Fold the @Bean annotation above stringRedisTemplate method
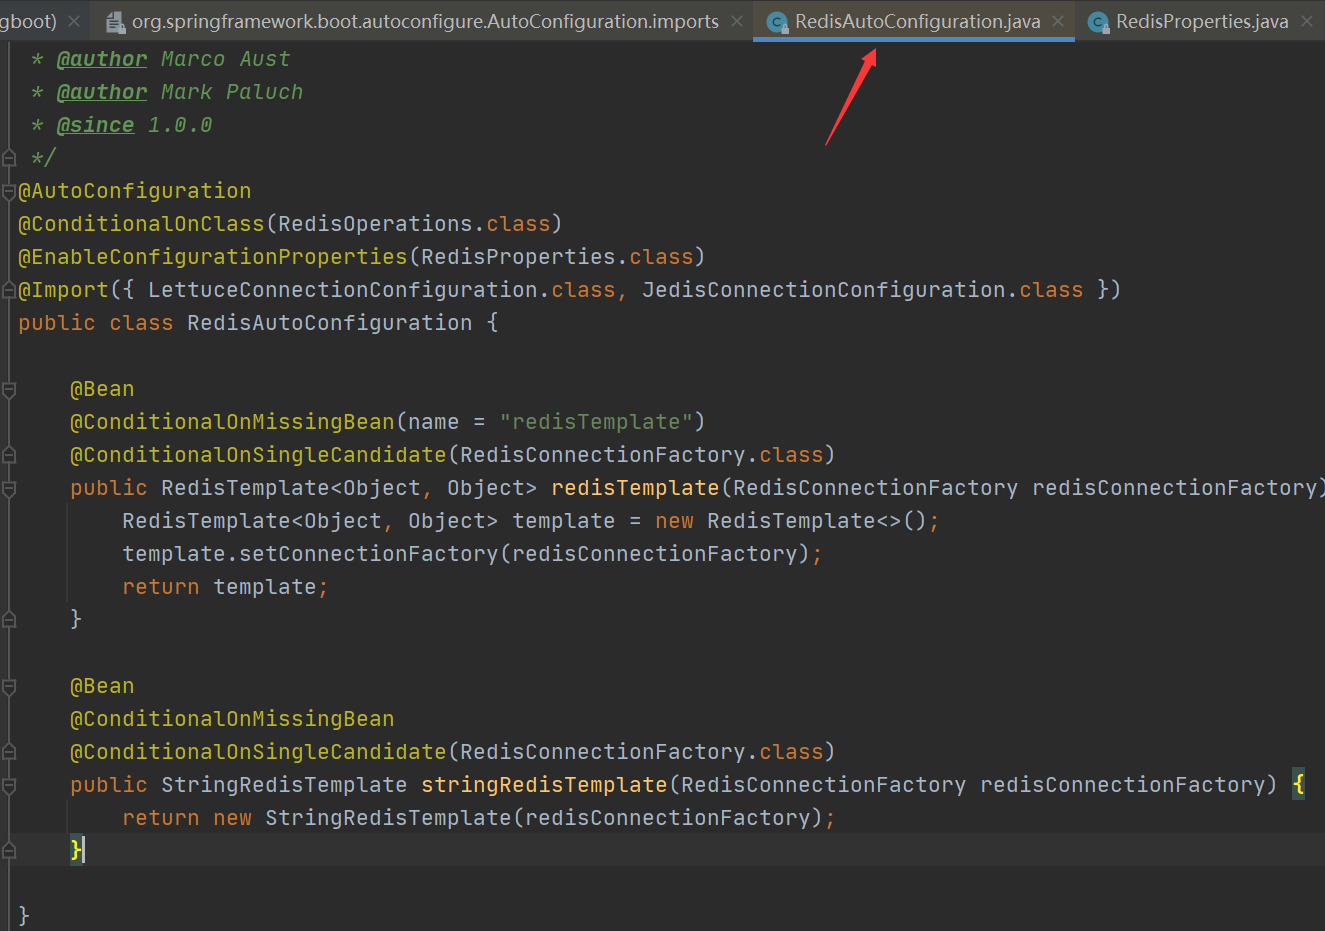 [9, 686]
